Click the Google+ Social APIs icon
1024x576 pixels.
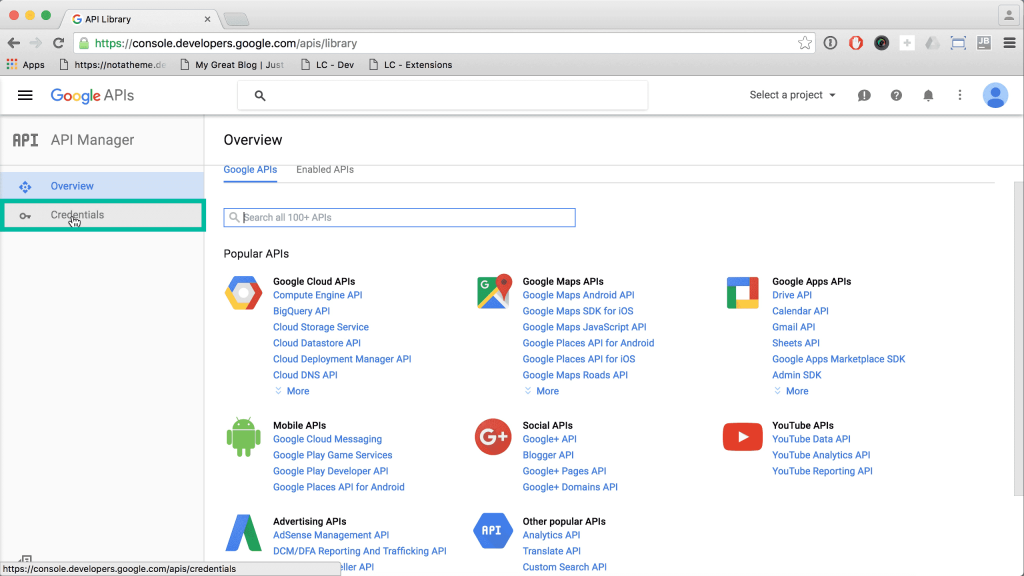click(x=493, y=437)
